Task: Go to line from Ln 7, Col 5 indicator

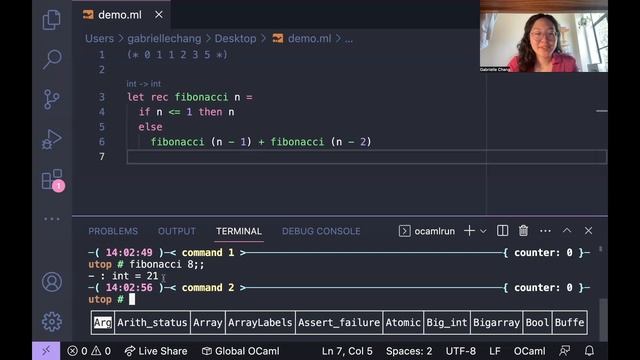Action: [x=347, y=351]
